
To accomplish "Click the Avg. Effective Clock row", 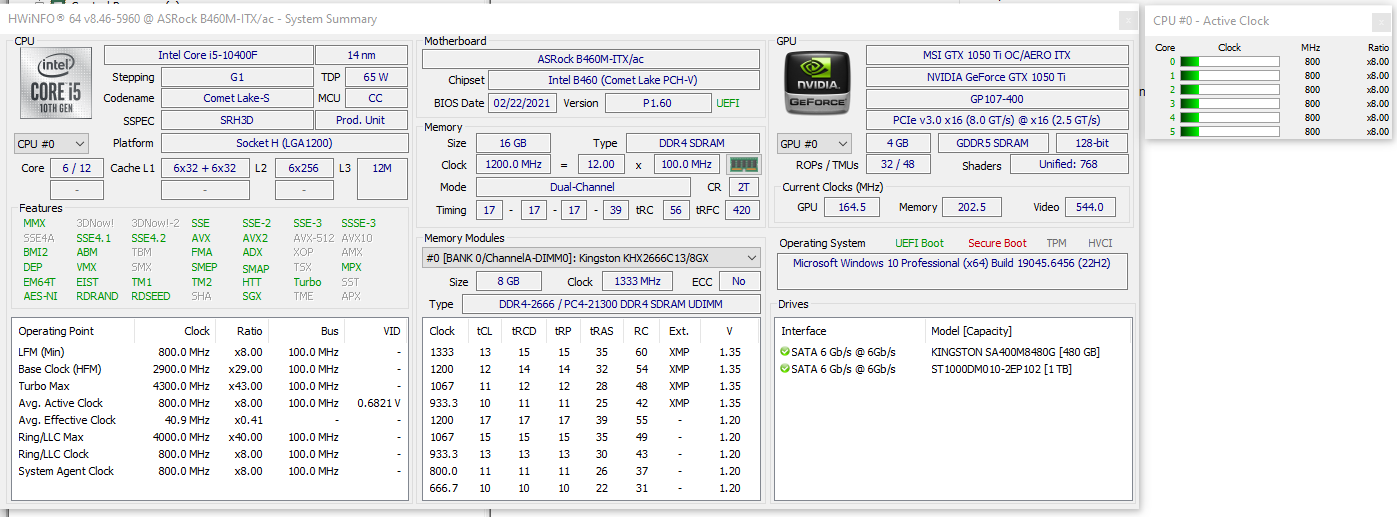I will [210, 420].
